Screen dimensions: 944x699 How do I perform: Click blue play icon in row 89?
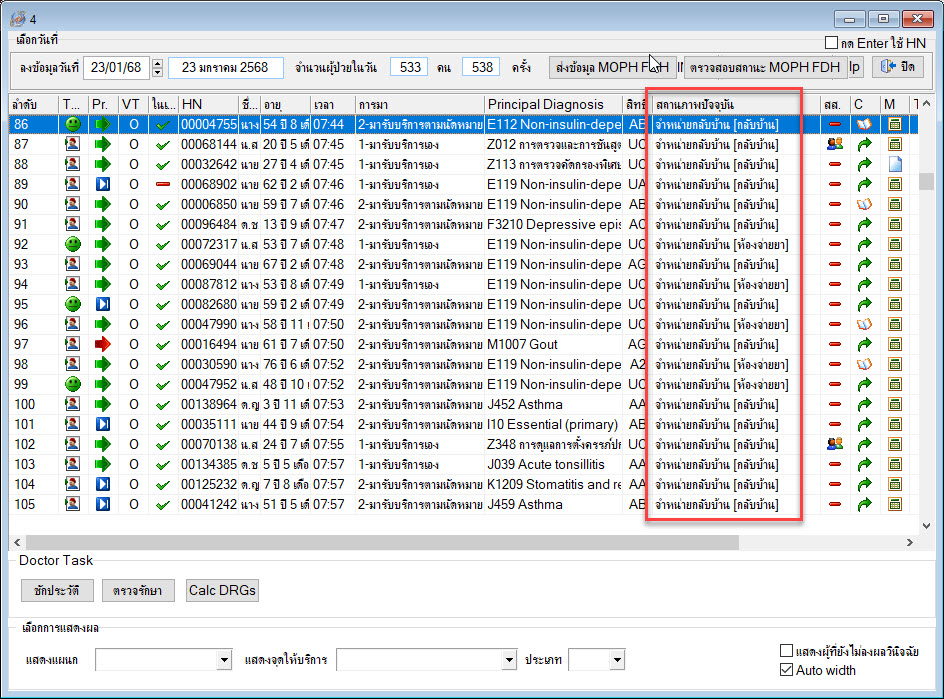coord(102,184)
